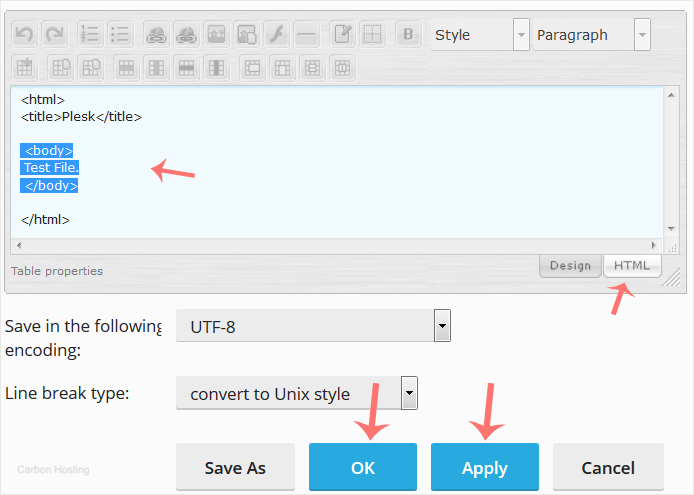
Task: Toggle Bold formatting button
Action: [408, 34]
